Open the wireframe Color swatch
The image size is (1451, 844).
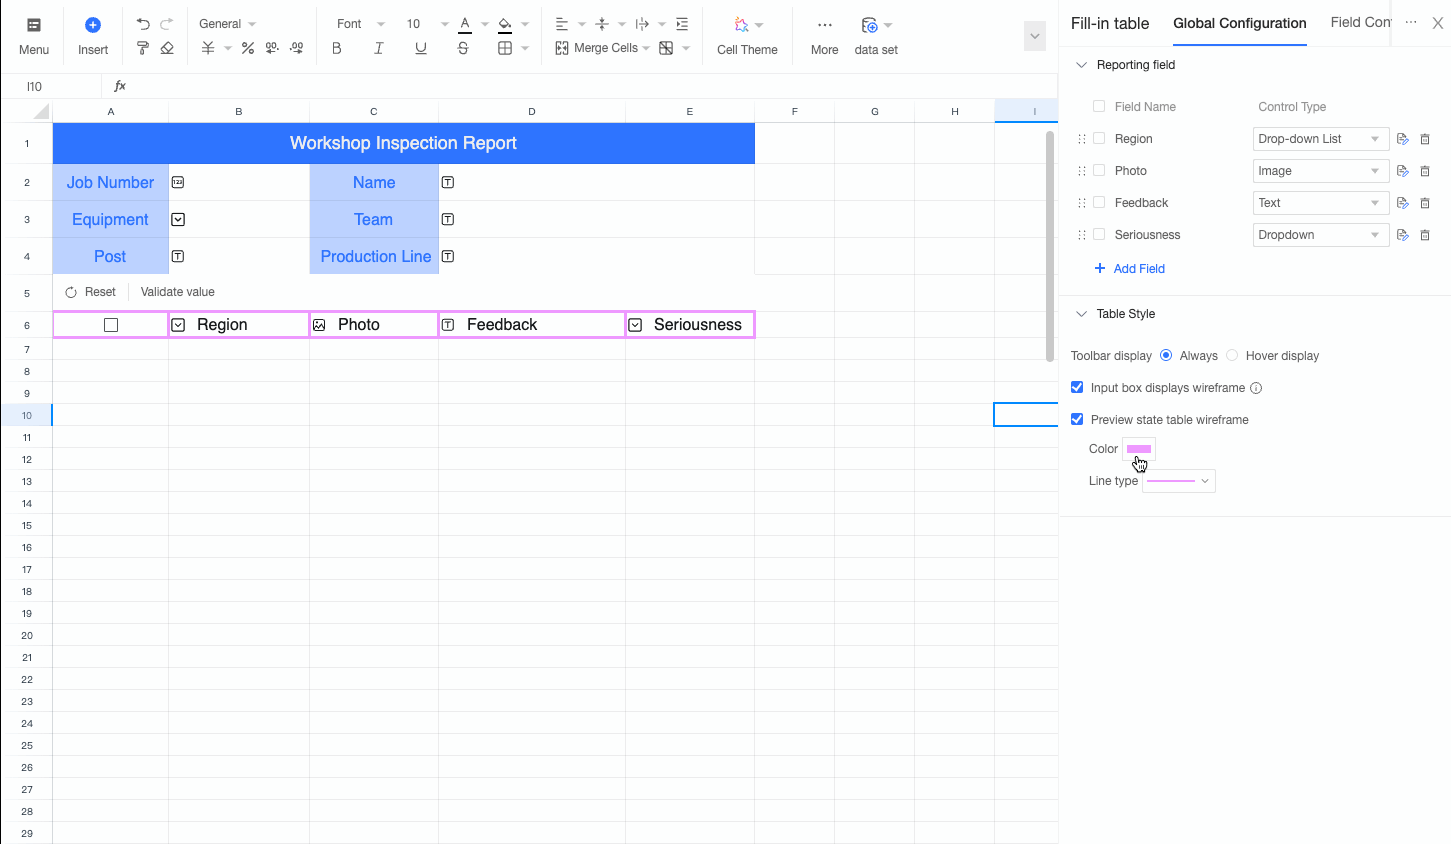pos(1139,449)
